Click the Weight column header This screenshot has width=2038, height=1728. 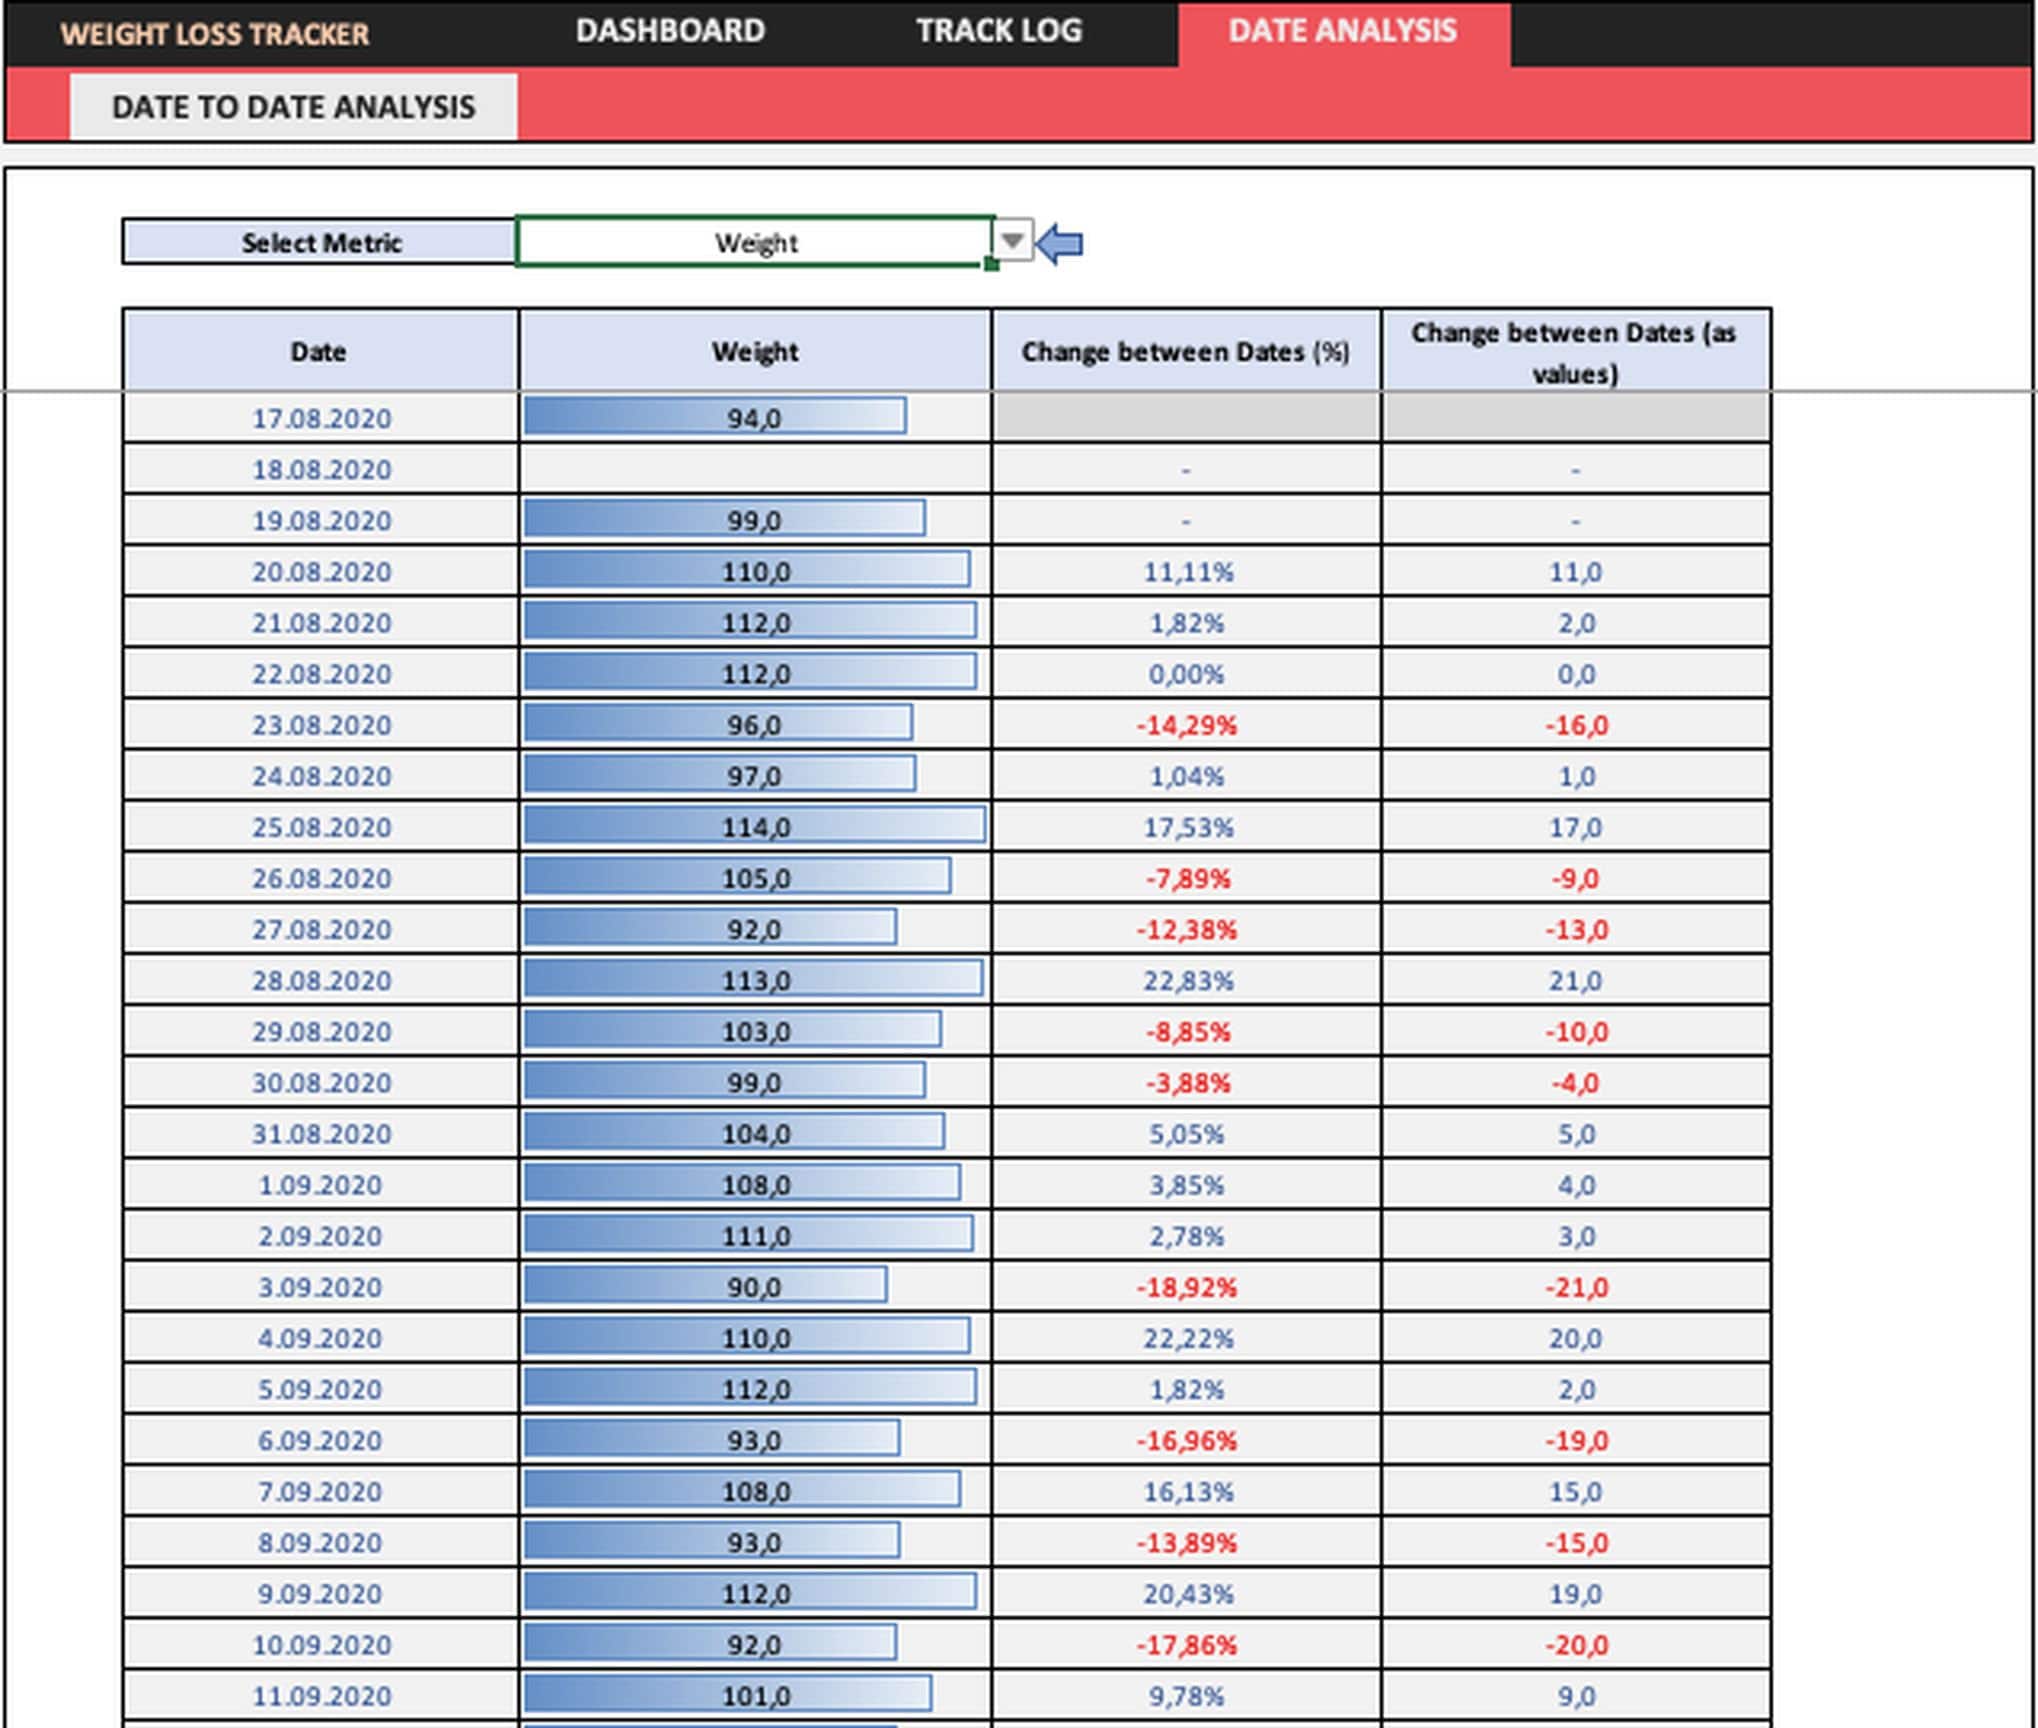coord(755,351)
